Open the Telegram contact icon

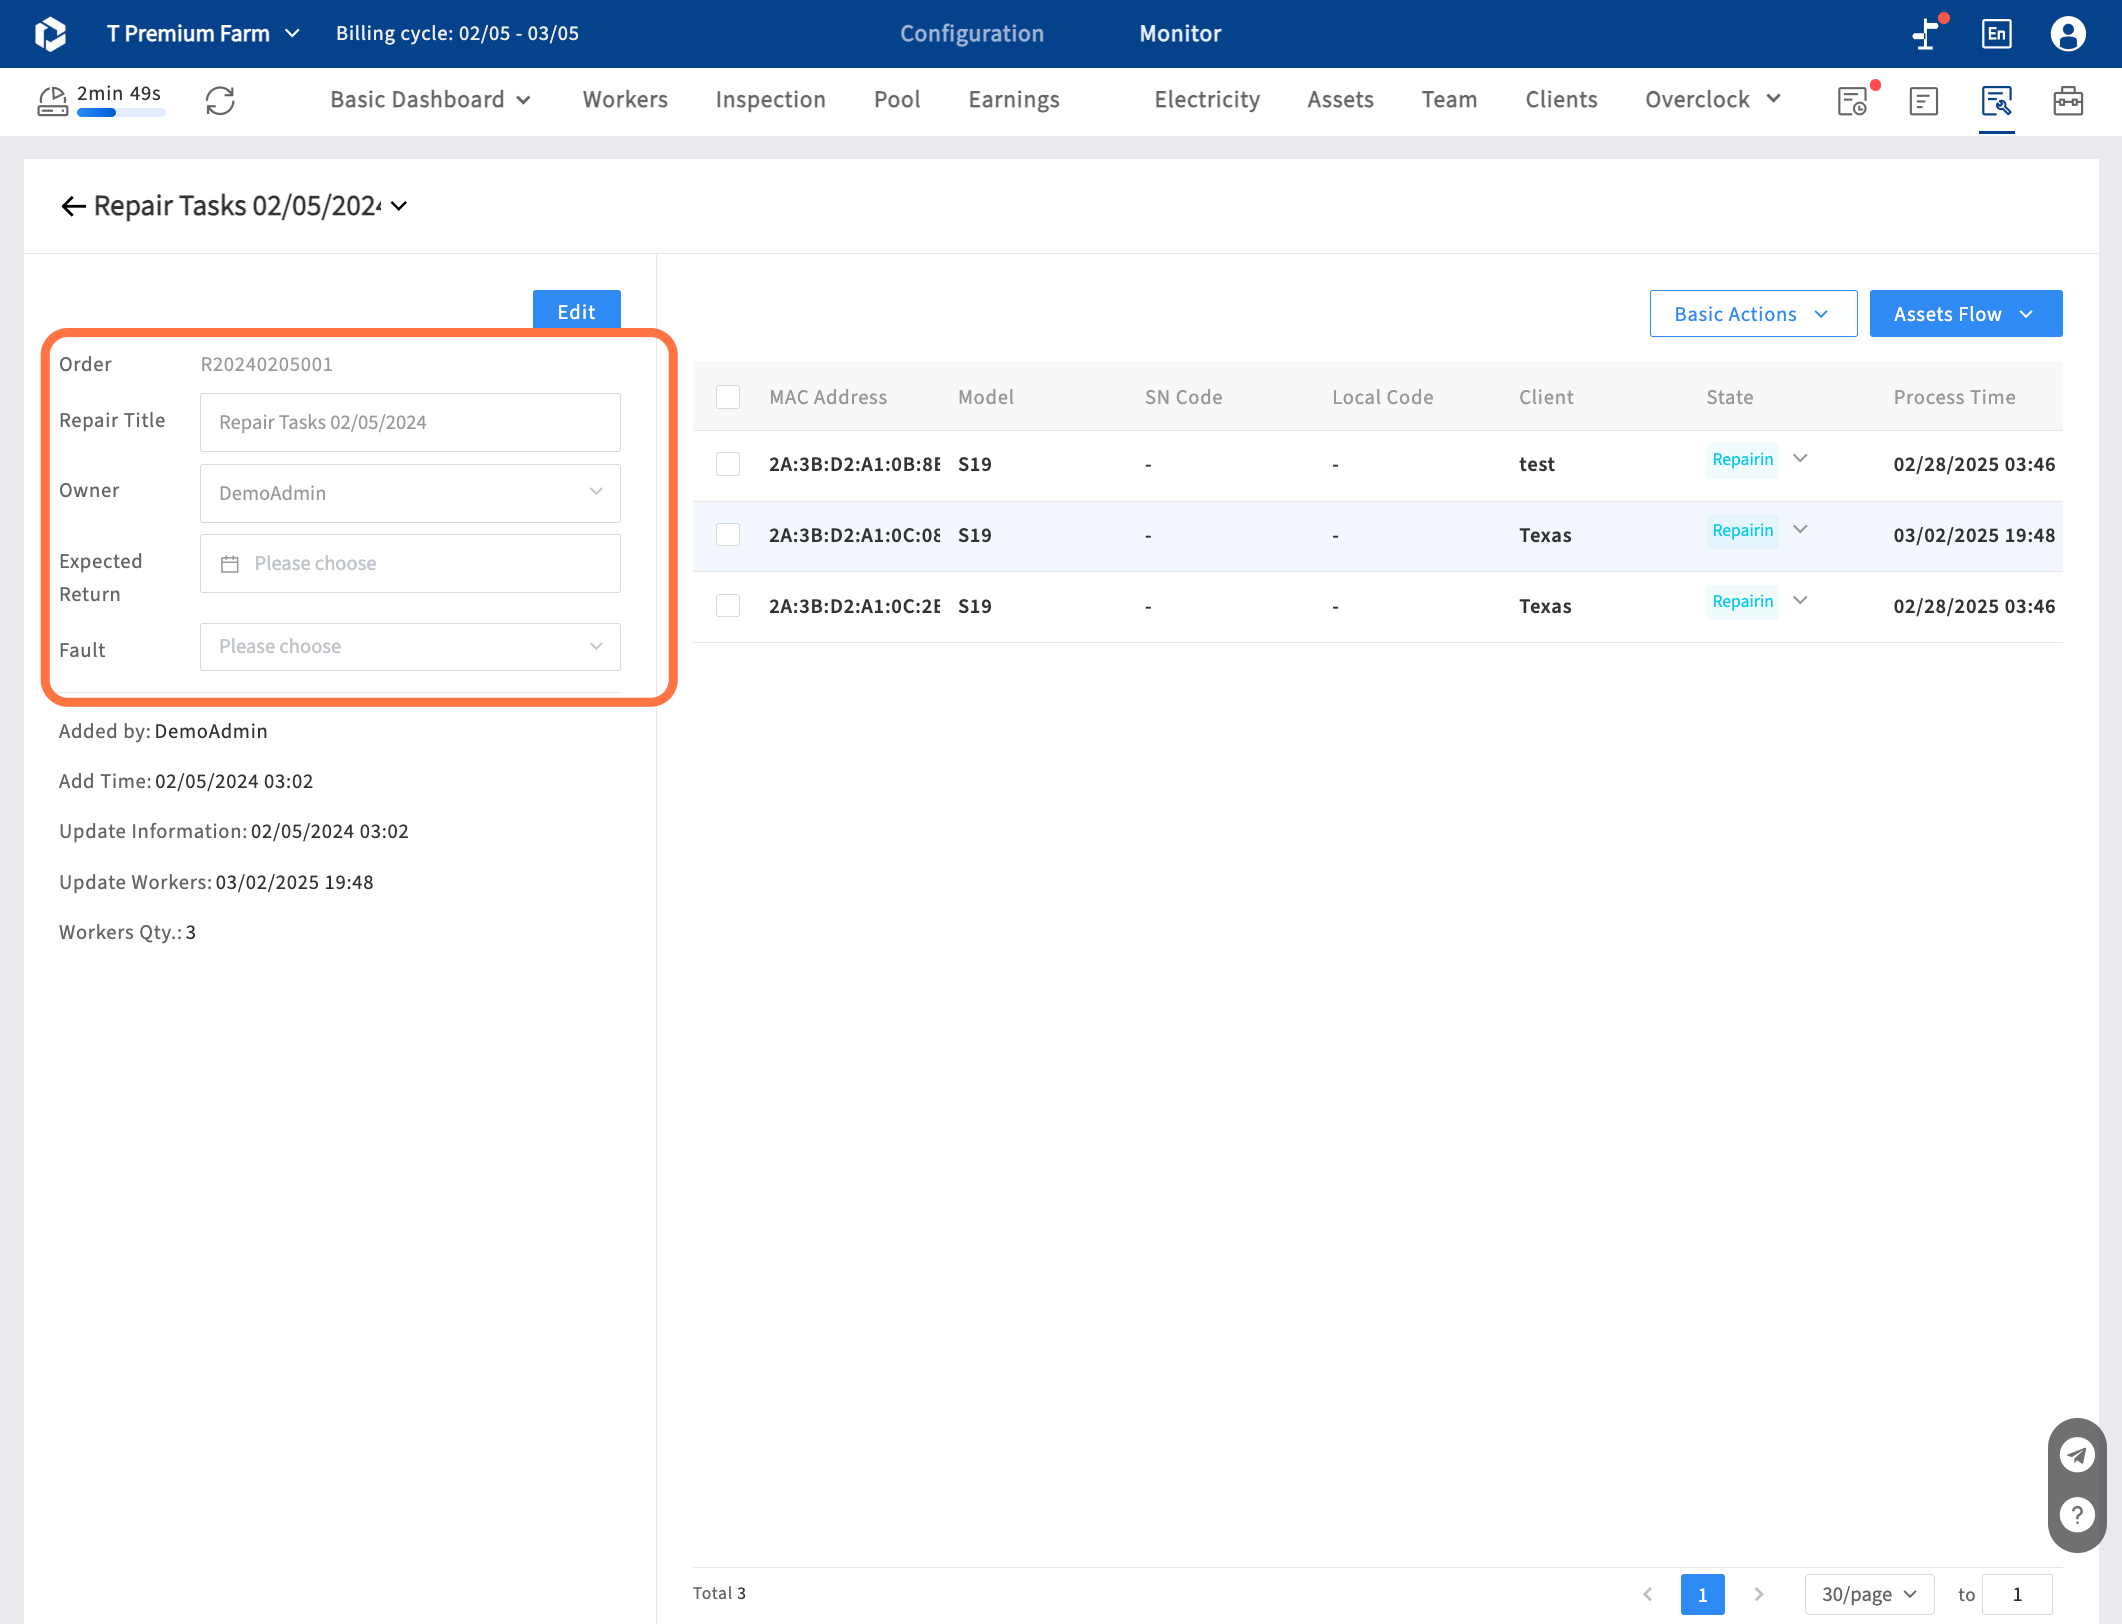pos(2077,1455)
